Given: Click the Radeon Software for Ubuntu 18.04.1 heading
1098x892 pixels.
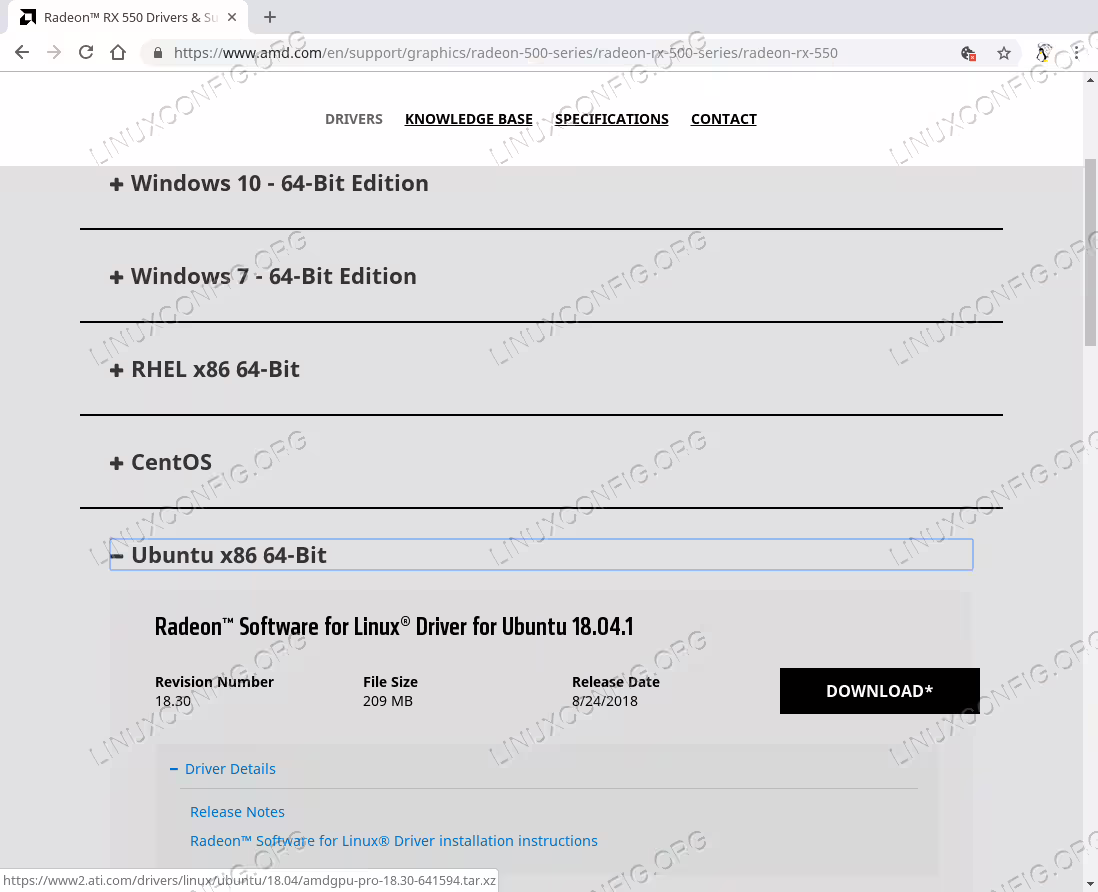Looking at the screenshot, I should [394, 626].
